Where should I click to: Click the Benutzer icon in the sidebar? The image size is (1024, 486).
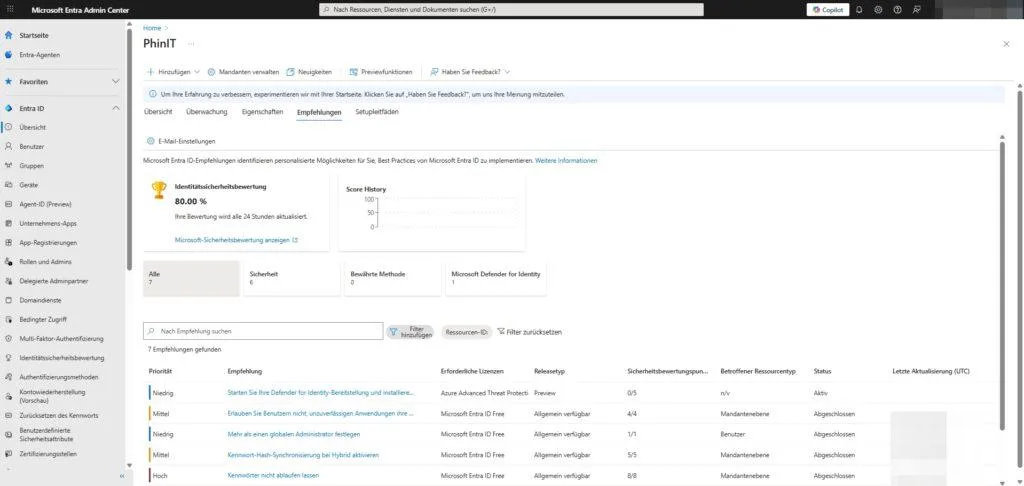pos(9,147)
